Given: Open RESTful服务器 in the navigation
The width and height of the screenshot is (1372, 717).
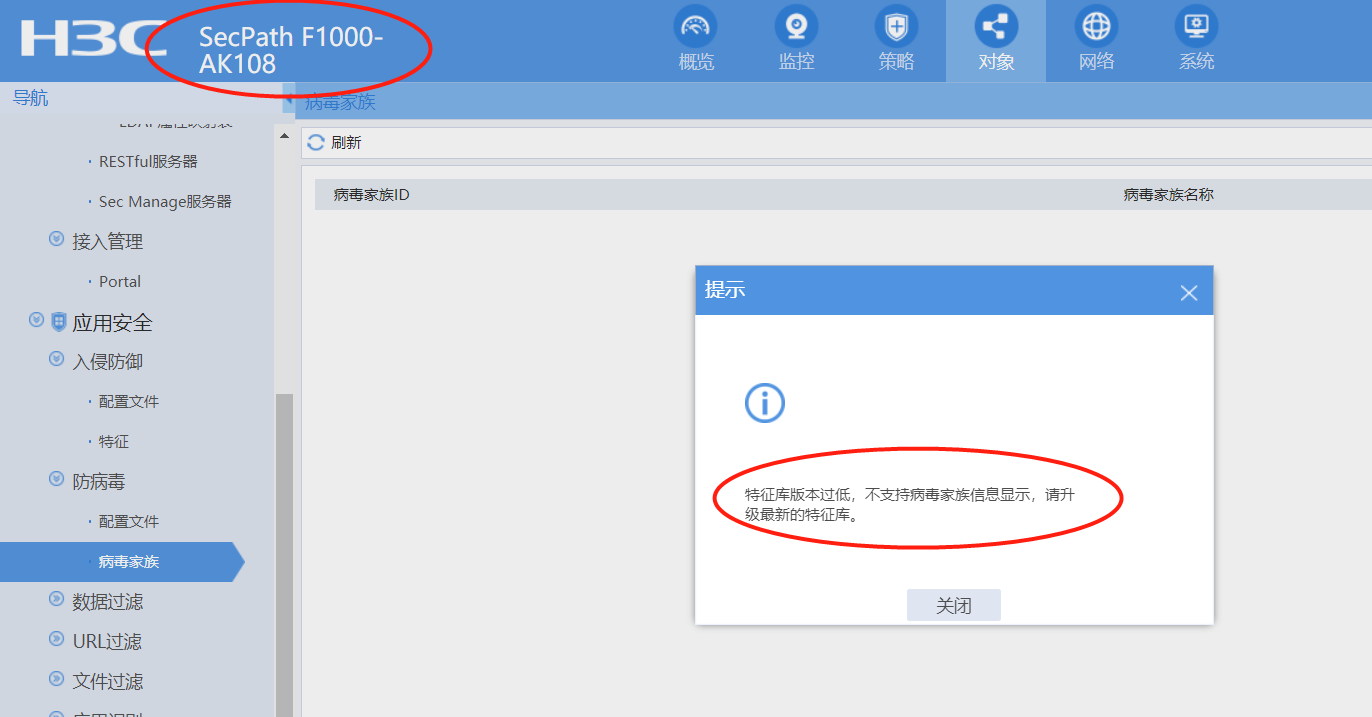Looking at the screenshot, I should pos(148,161).
